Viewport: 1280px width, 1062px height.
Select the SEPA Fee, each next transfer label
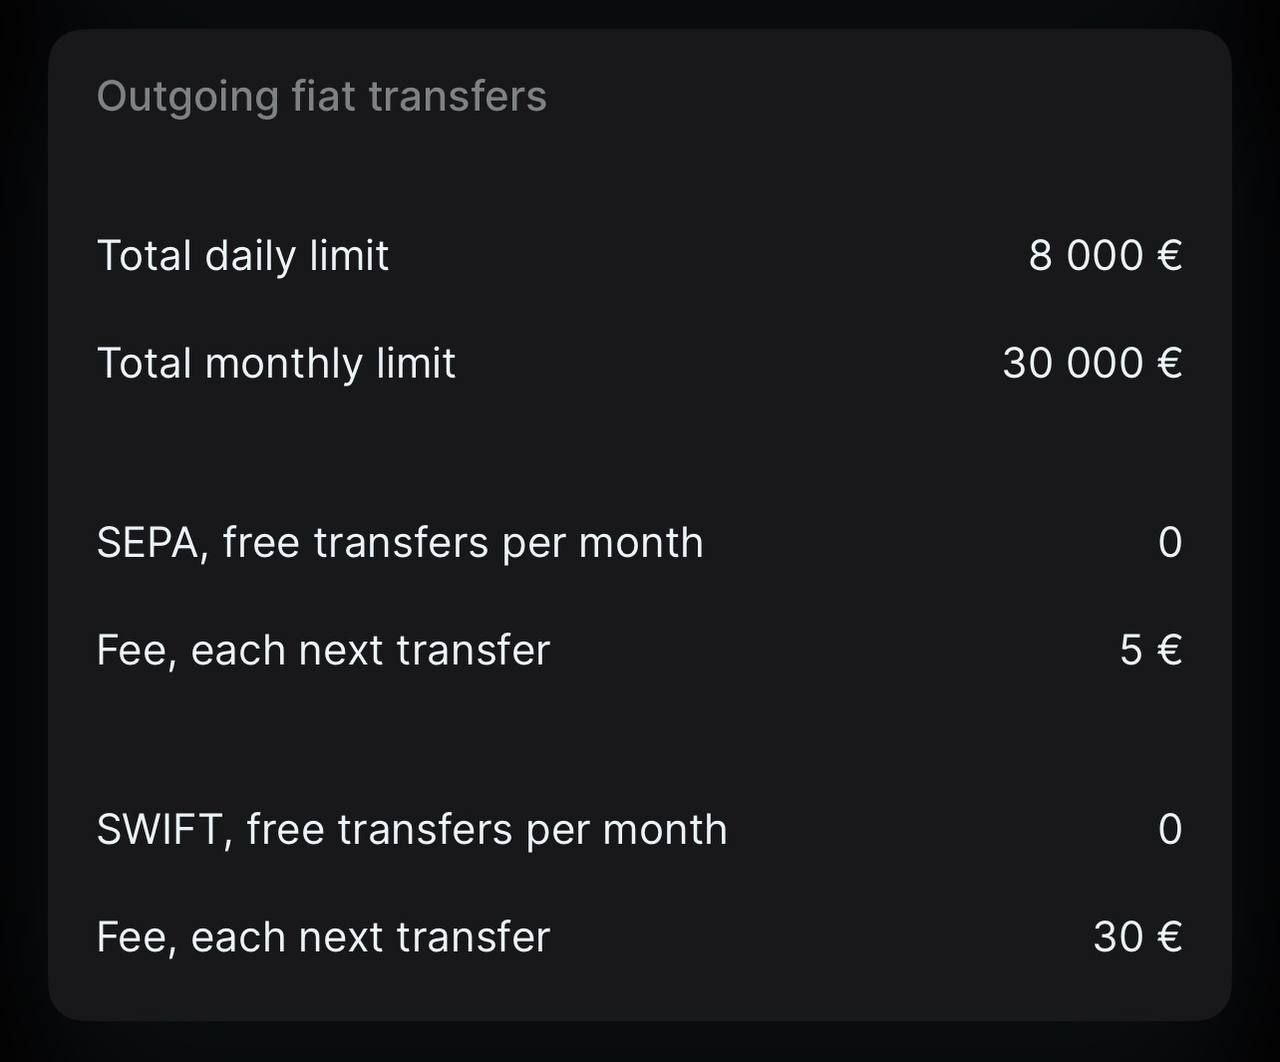323,651
